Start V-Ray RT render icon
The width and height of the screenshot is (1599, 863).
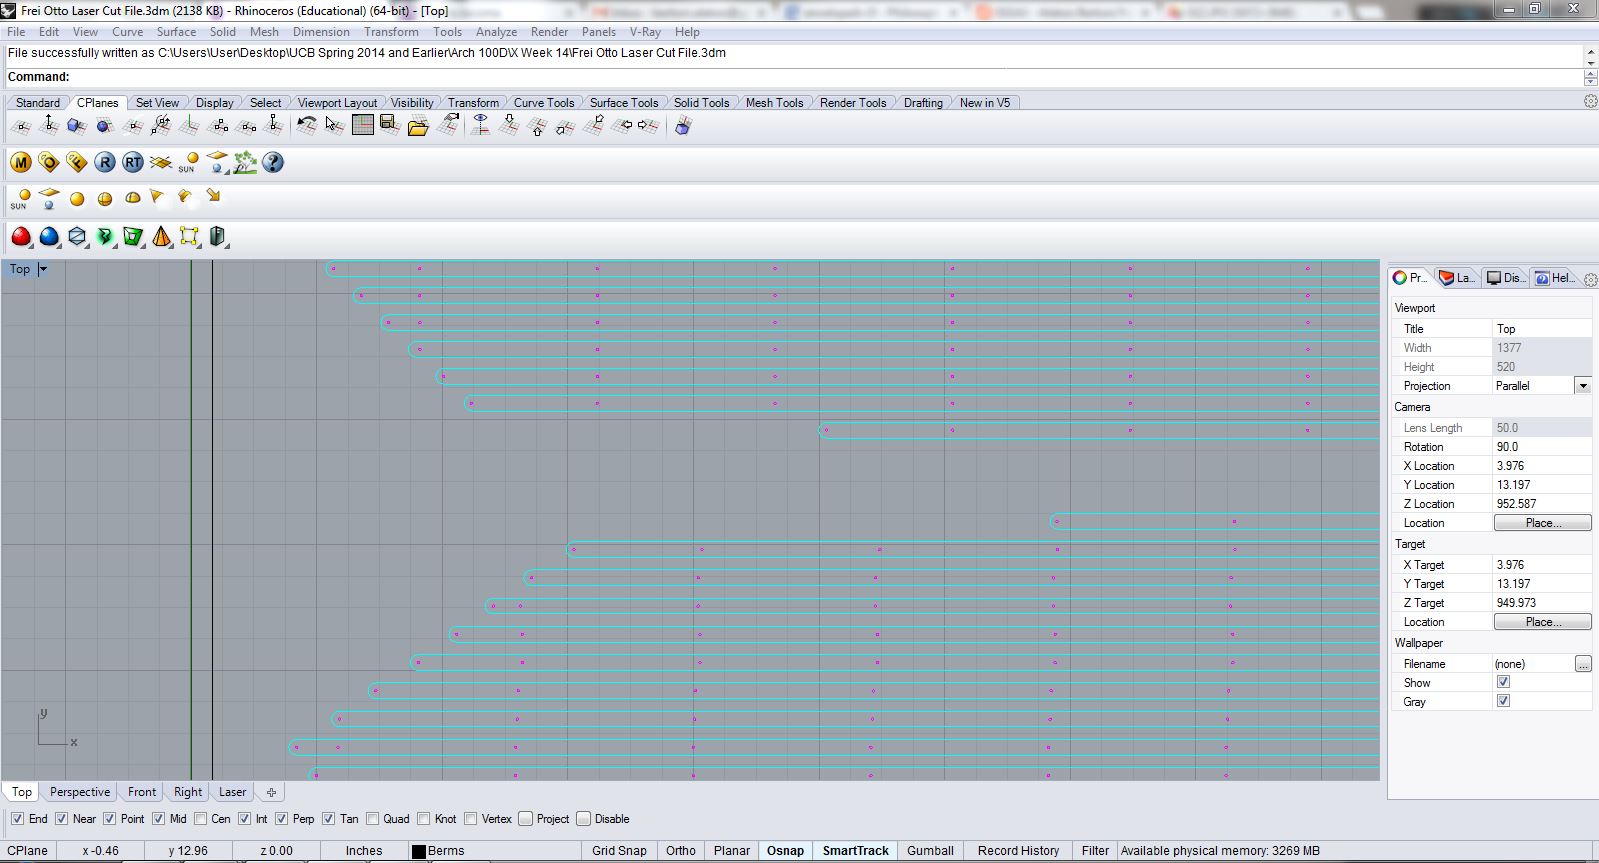pyautogui.click(x=133, y=162)
